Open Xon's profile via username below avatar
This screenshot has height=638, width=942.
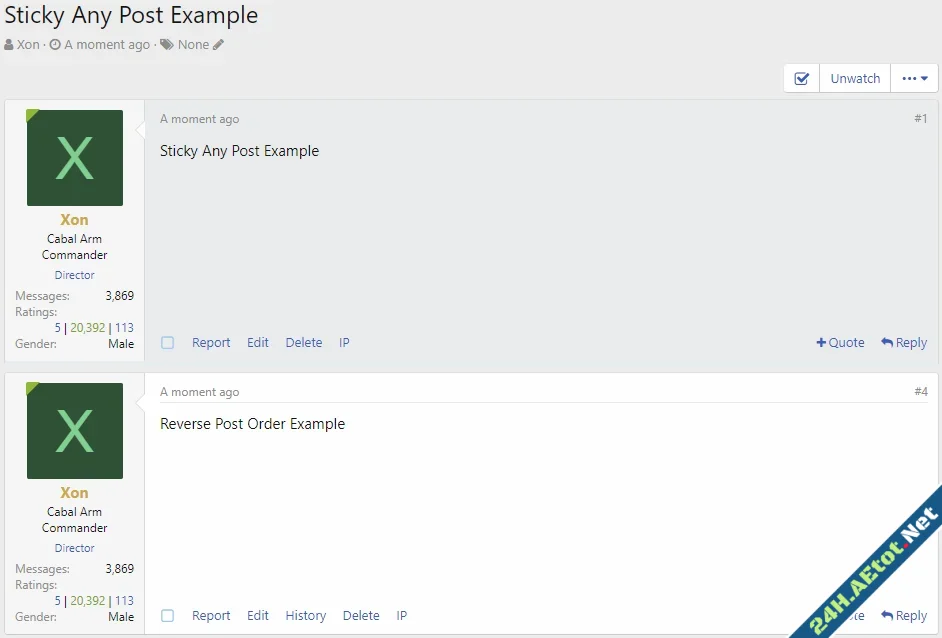tap(74, 219)
